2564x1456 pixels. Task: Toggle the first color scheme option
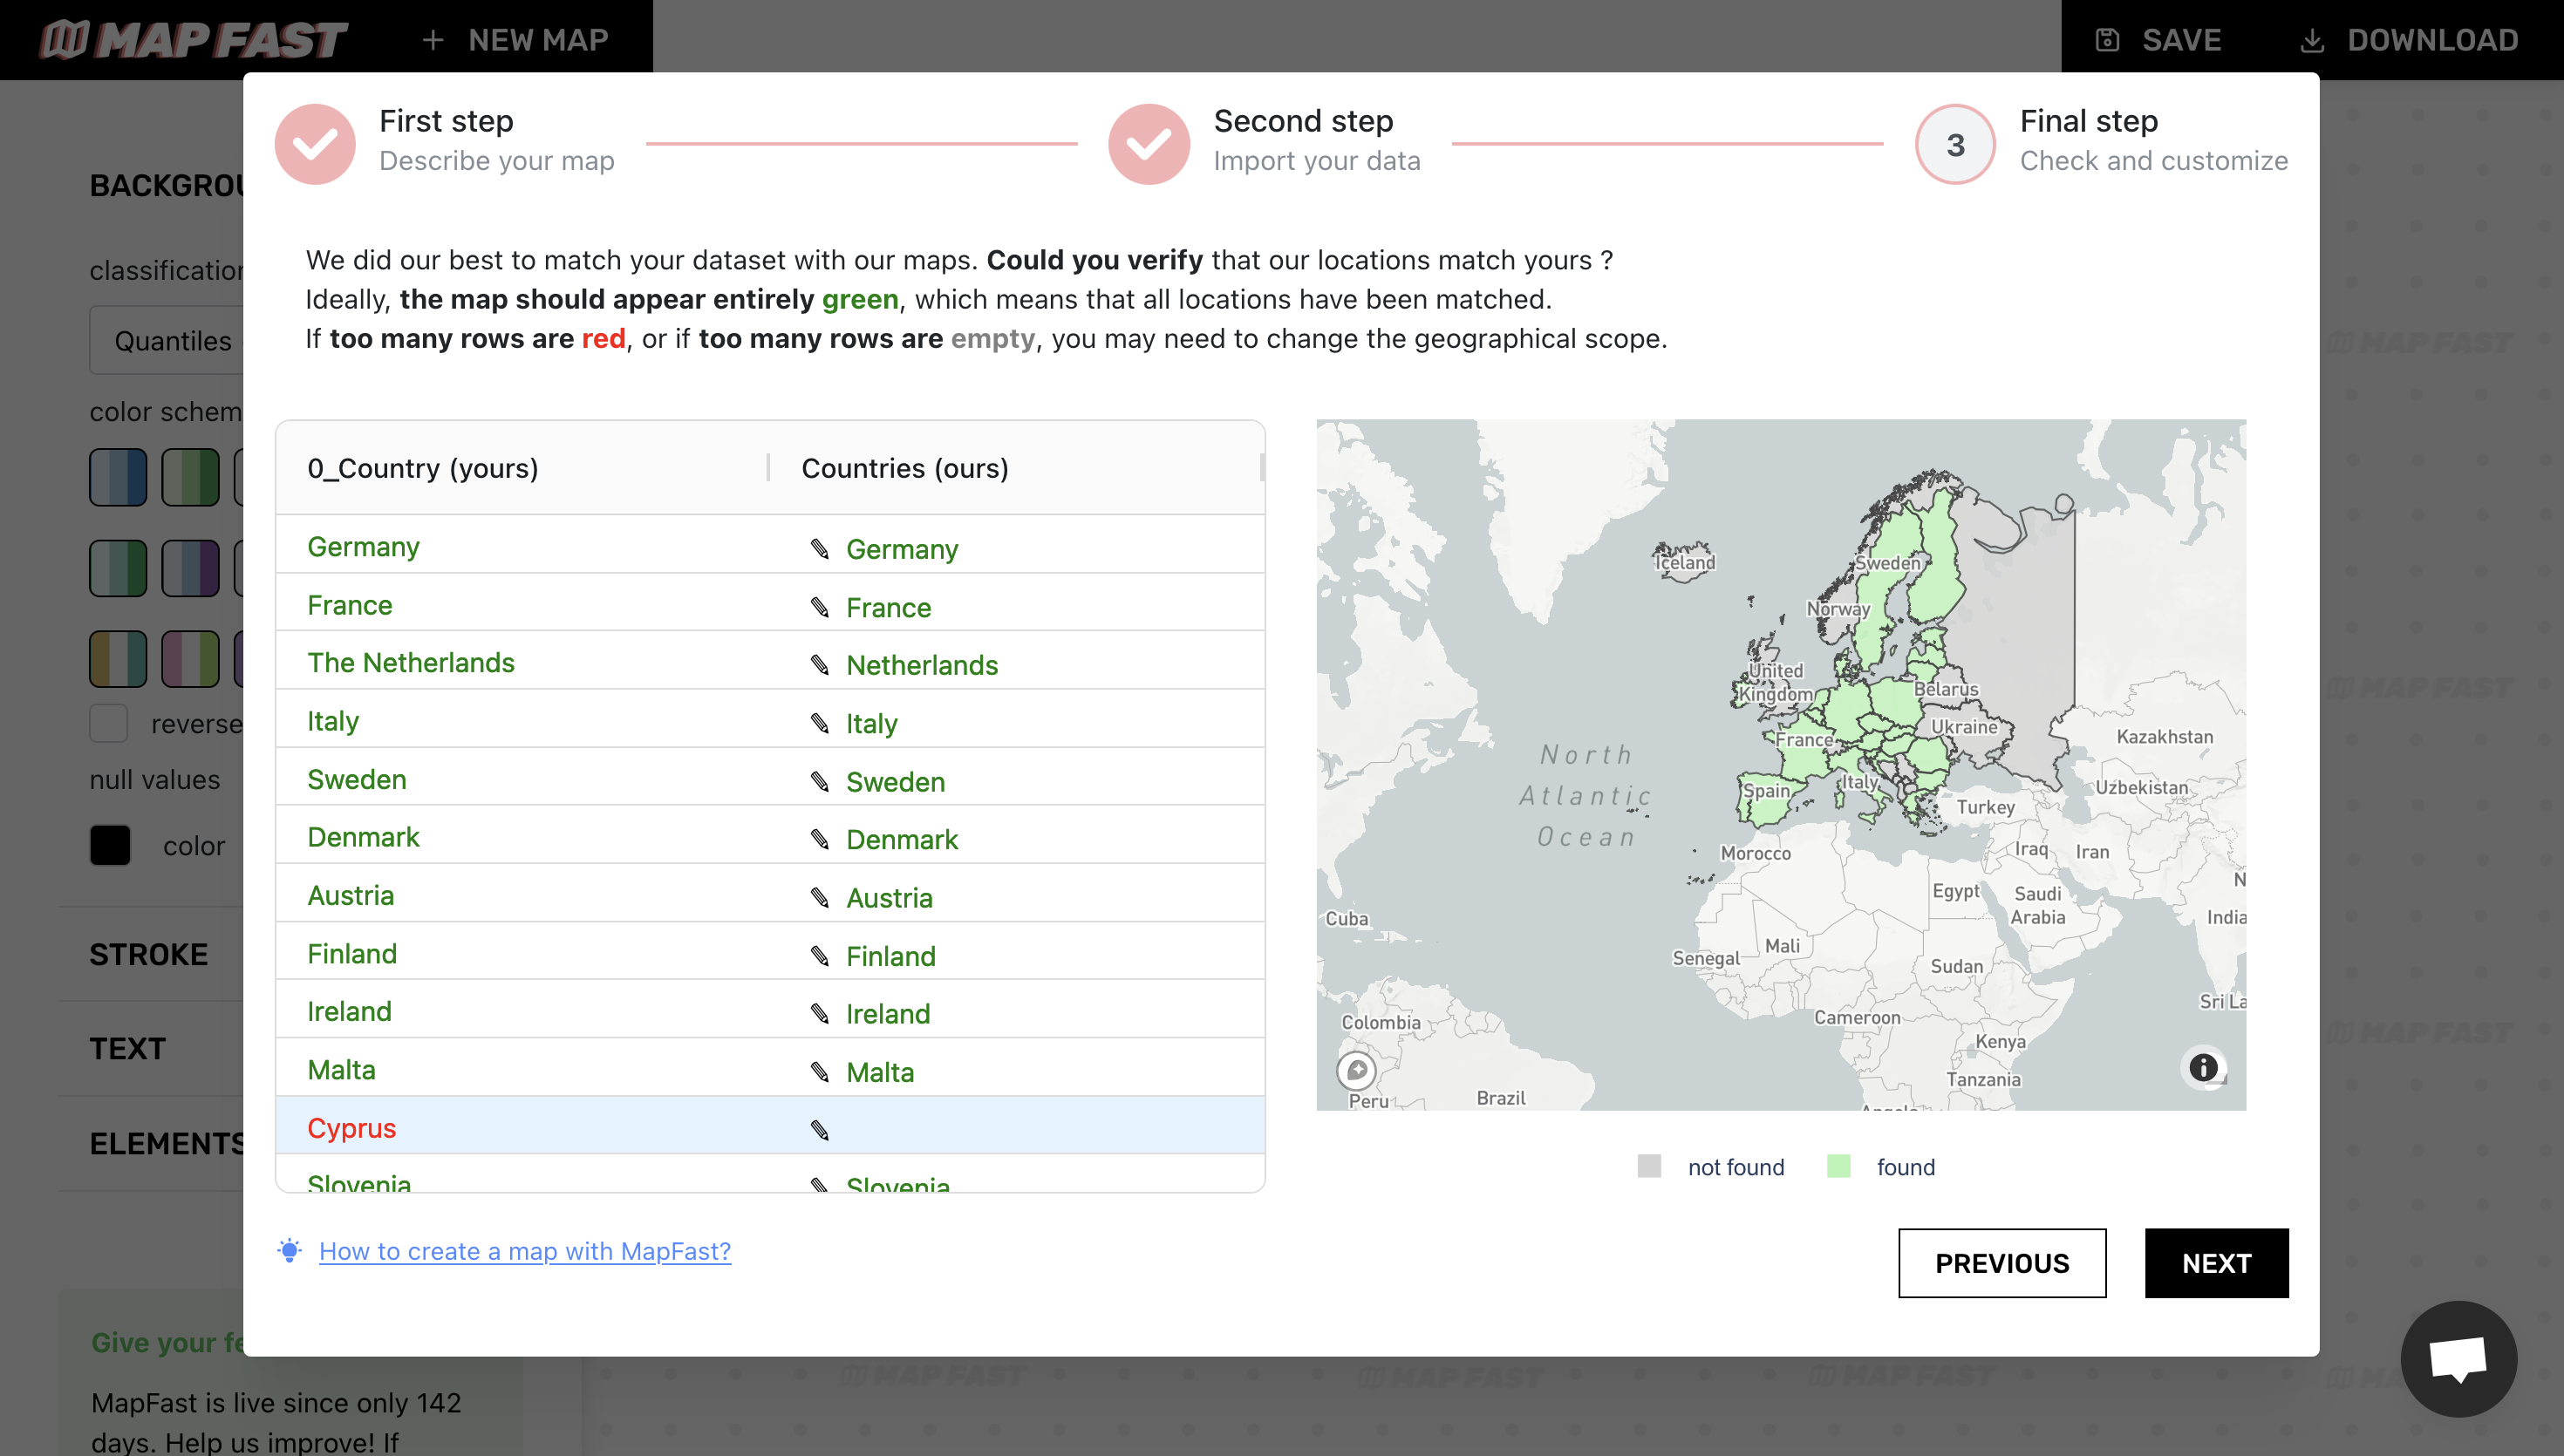tap(118, 477)
